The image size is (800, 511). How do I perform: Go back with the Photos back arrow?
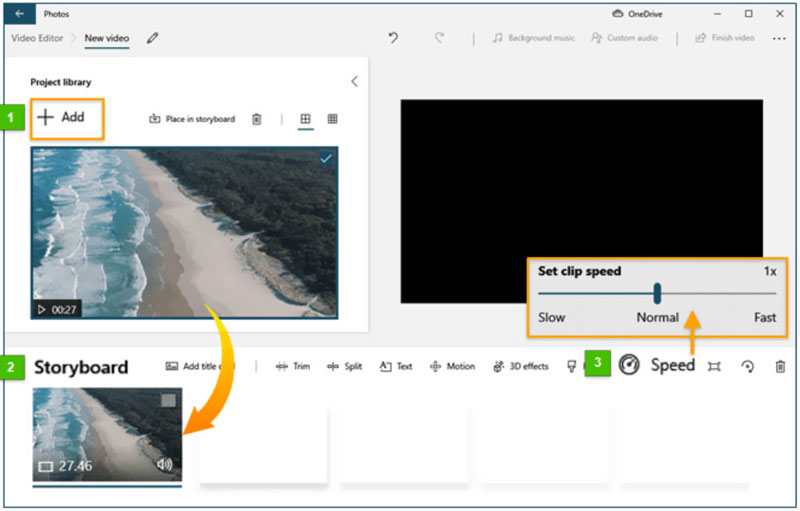coord(19,14)
